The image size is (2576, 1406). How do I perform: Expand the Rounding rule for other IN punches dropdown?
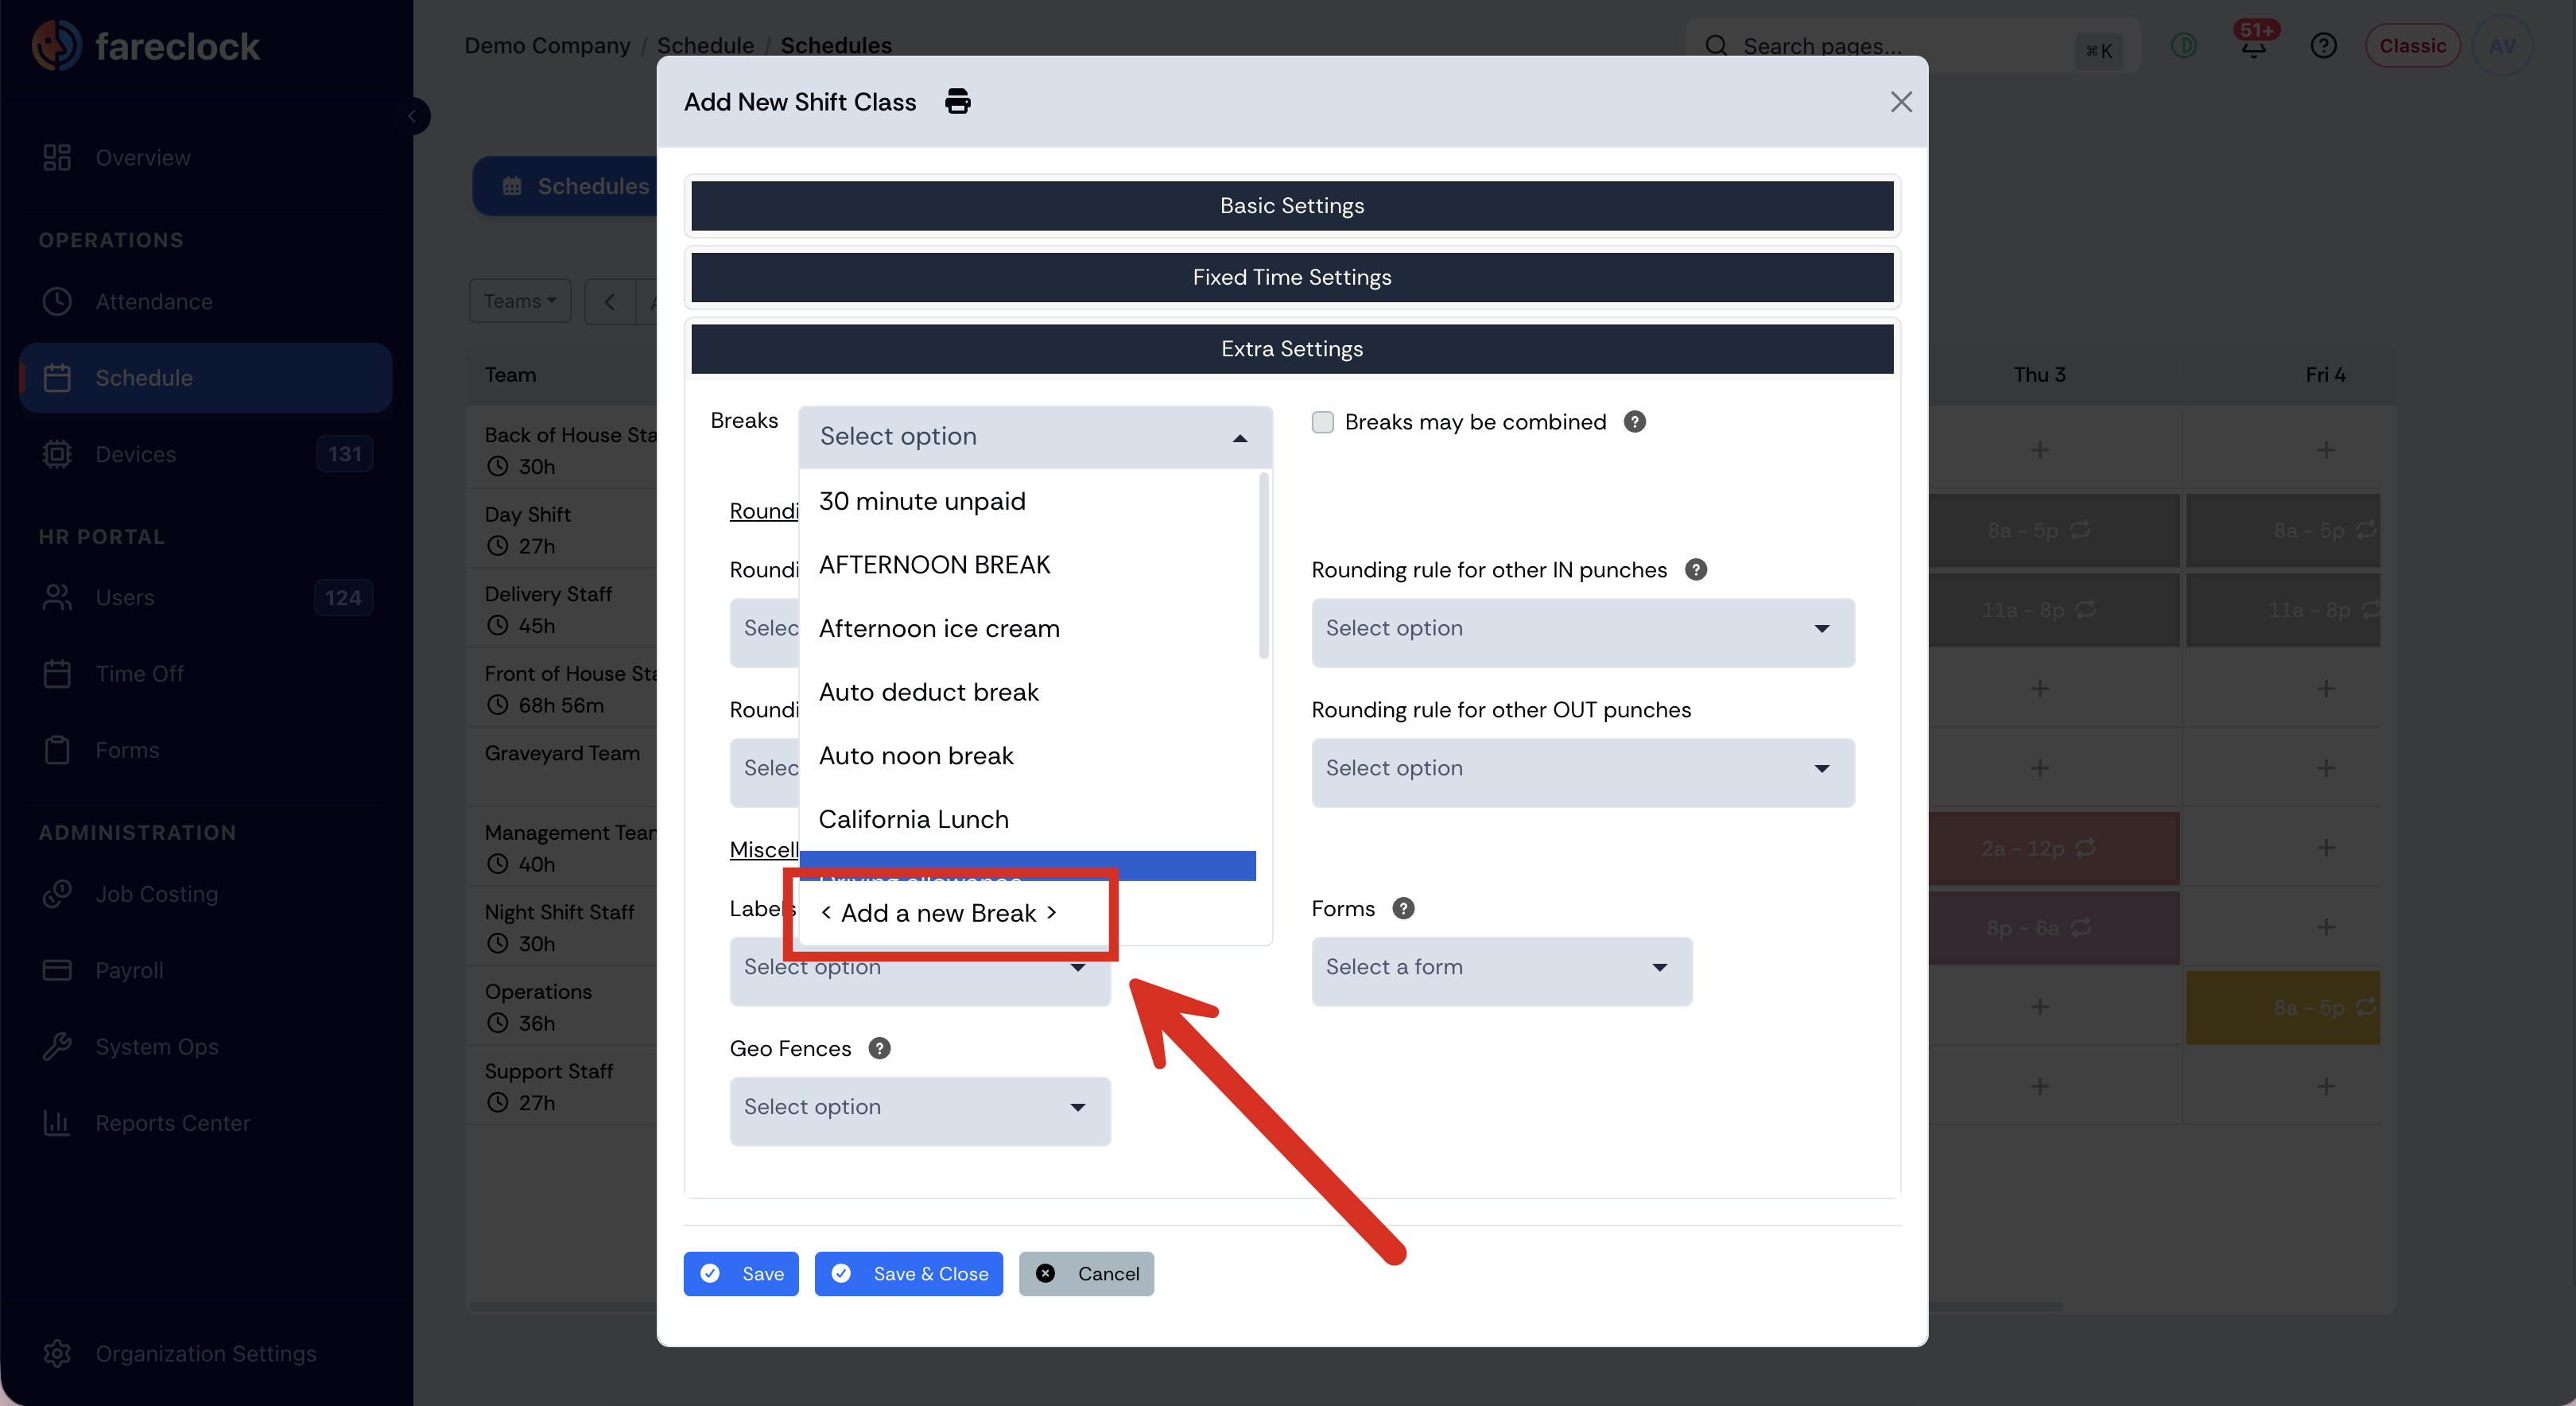point(1582,629)
